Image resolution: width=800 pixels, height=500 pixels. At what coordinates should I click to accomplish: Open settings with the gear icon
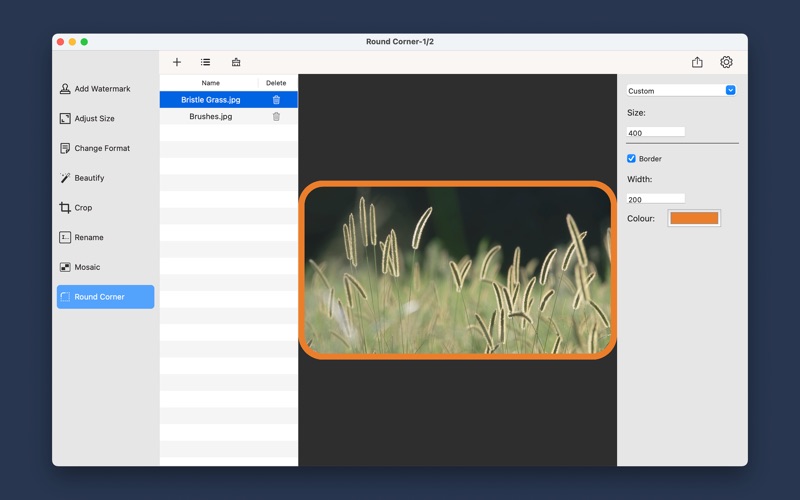click(726, 62)
